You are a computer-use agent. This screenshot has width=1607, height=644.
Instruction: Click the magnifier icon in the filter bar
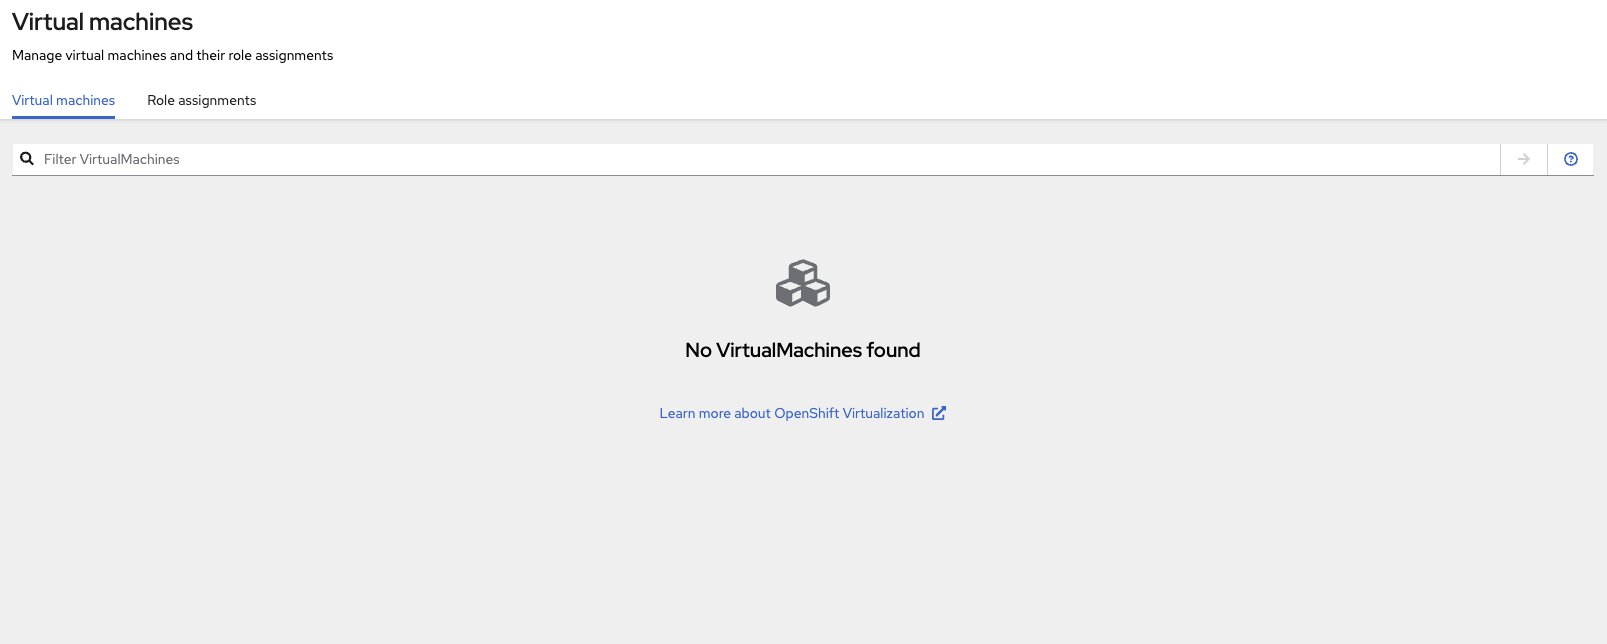click(x=27, y=159)
